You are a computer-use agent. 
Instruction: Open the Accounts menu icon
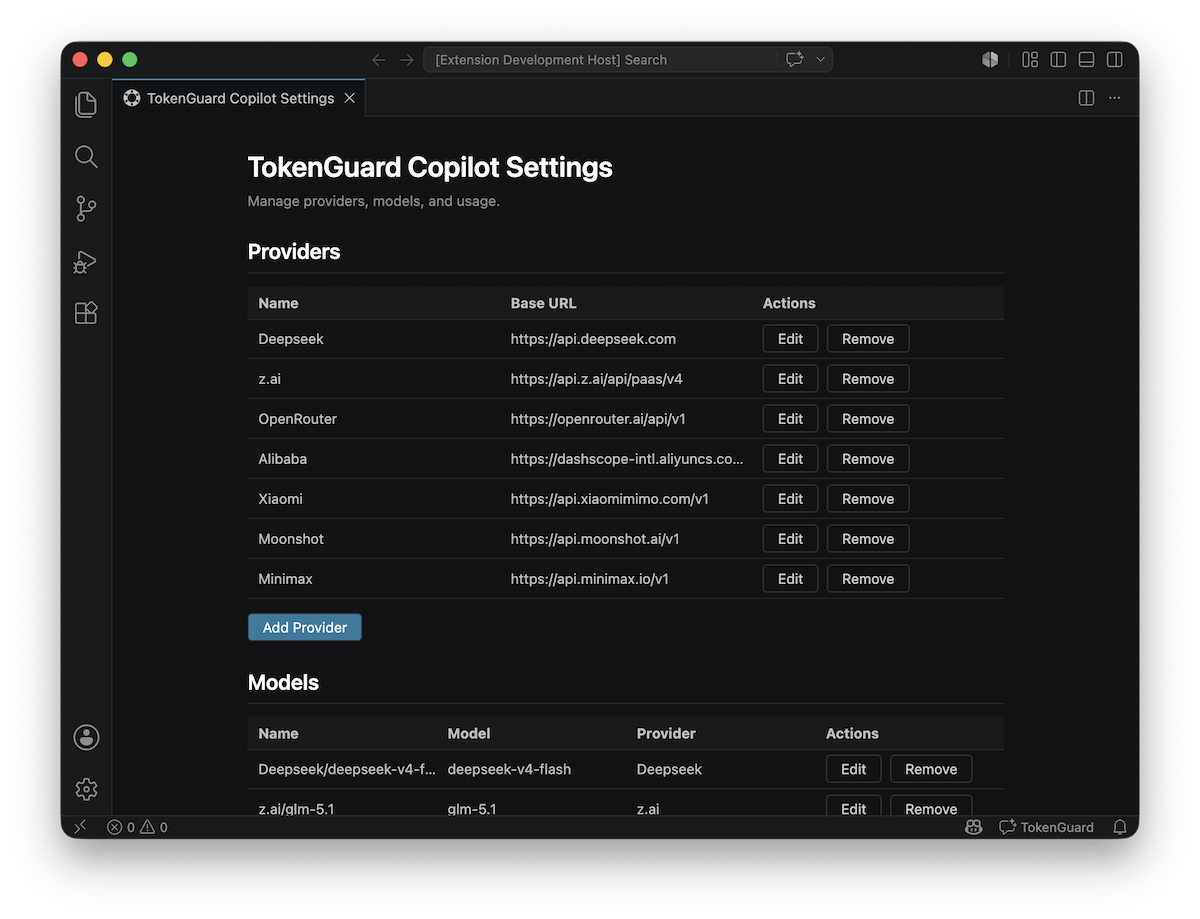coord(86,738)
